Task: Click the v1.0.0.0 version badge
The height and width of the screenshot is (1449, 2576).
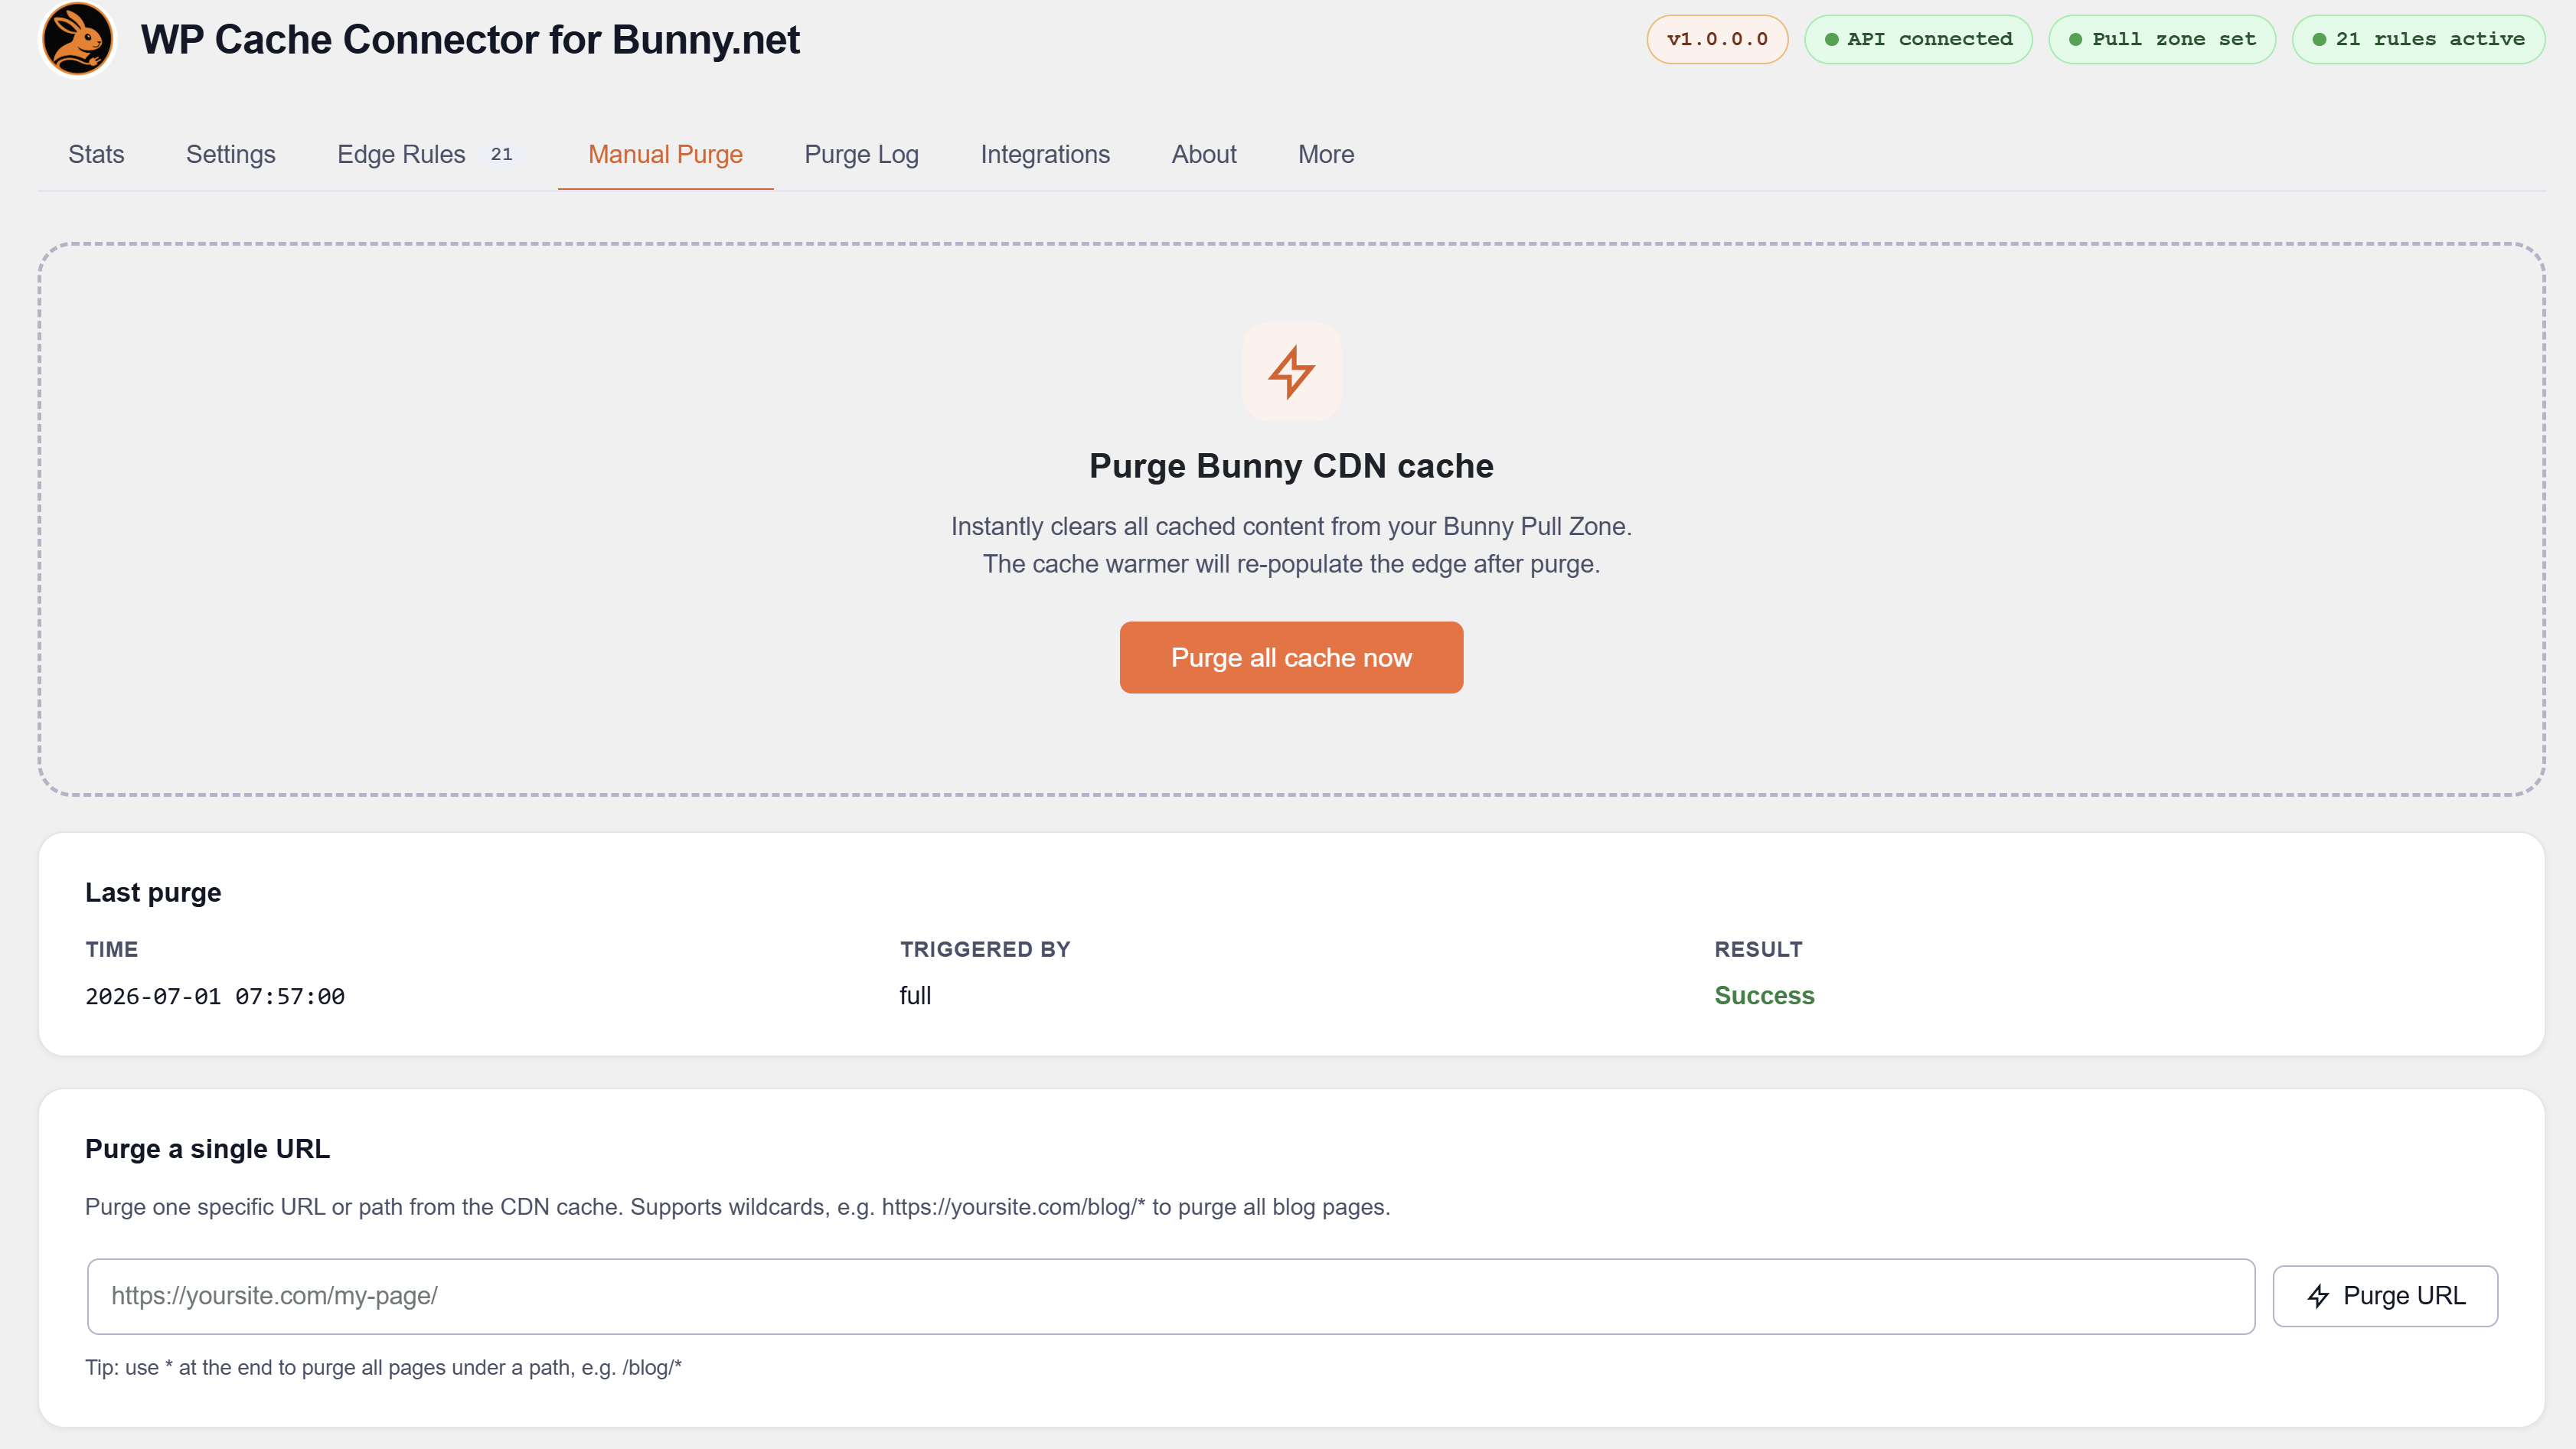Action: pos(1717,39)
